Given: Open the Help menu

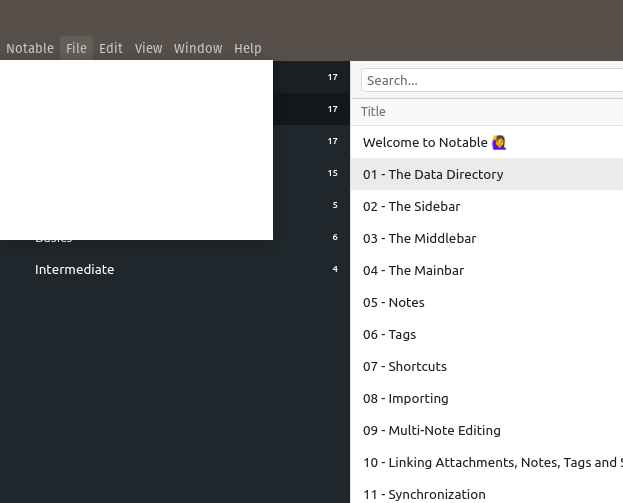Looking at the screenshot, I should (248, 48).
